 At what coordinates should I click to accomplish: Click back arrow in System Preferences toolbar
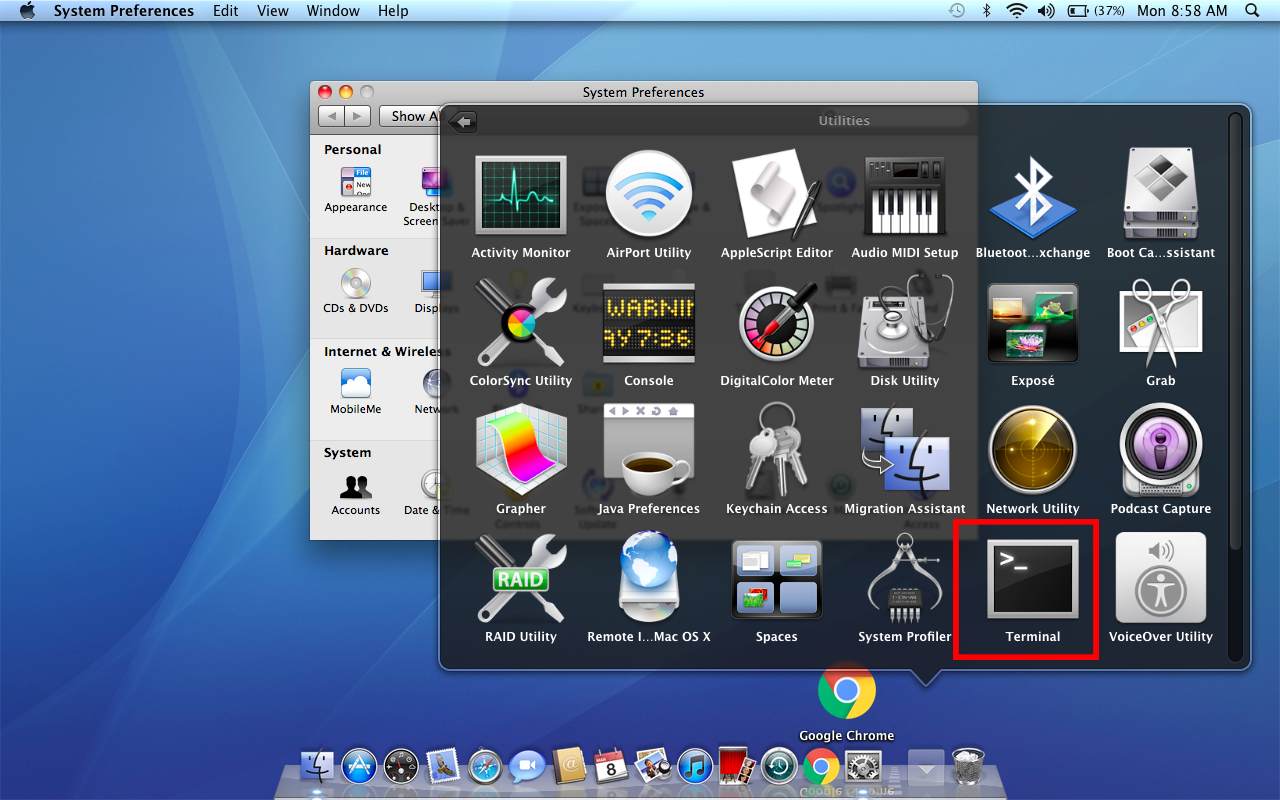coord(332,116)
